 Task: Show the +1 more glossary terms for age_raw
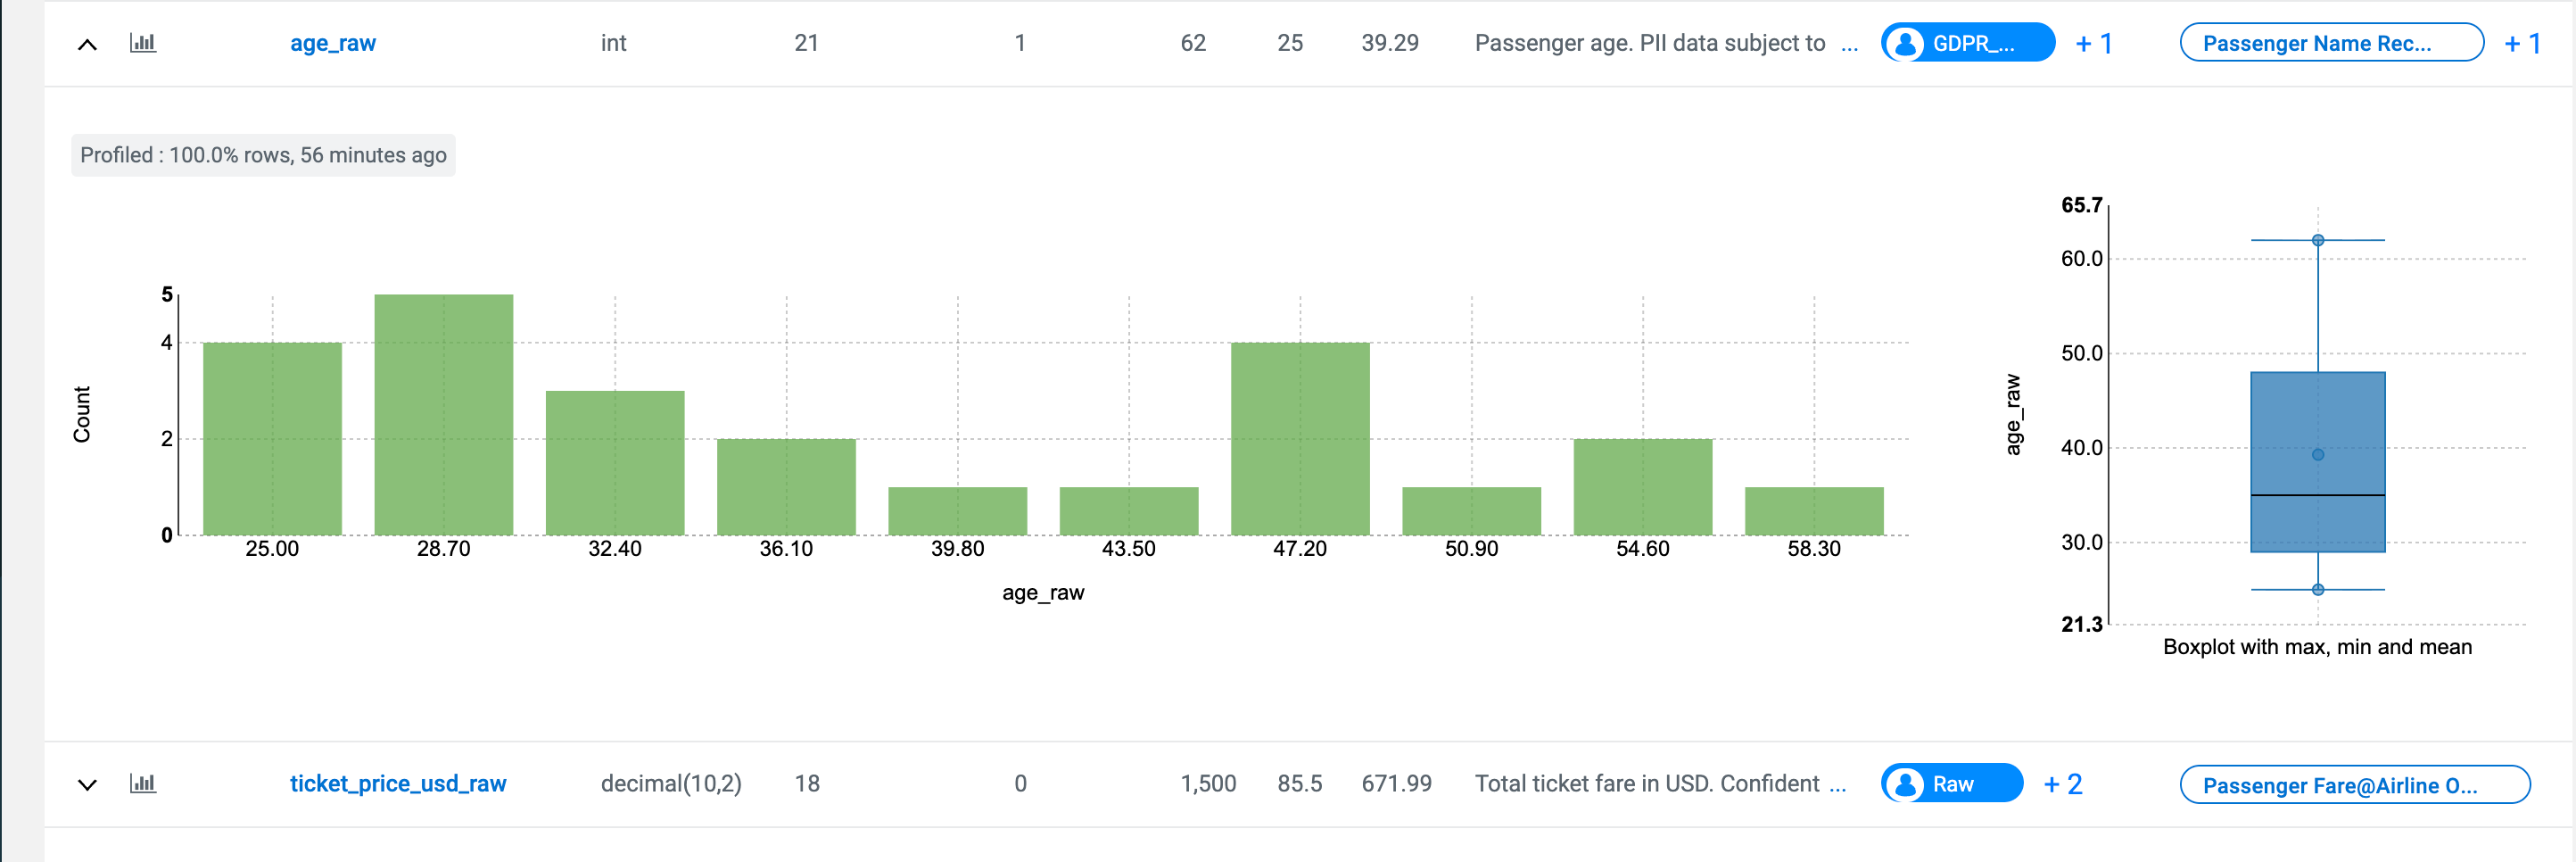[2522, 44]
